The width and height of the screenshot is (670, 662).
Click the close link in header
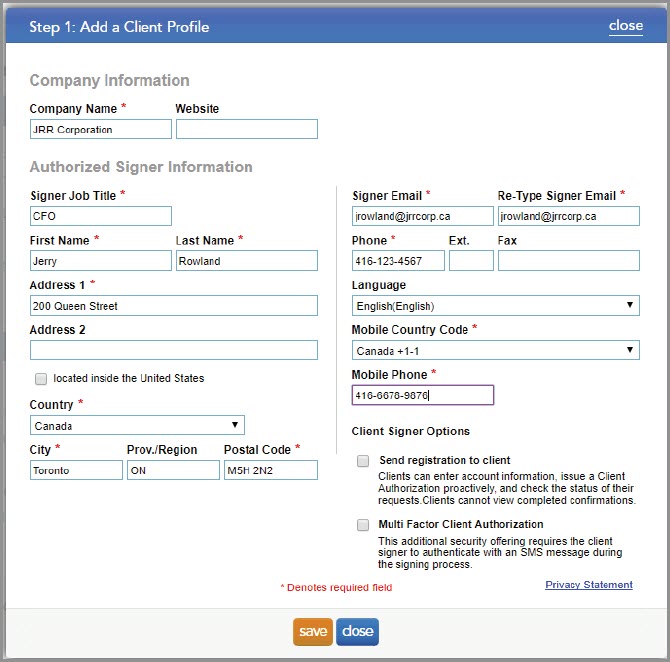(x=625, y=26)
